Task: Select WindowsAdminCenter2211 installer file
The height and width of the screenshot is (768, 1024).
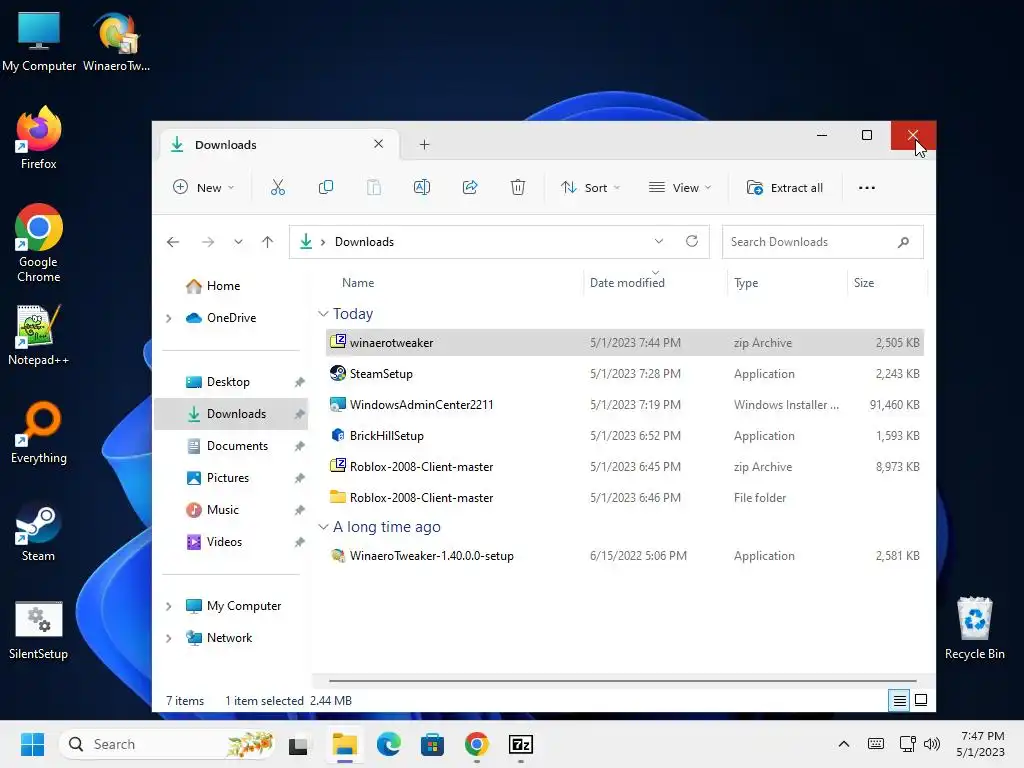Action: click(x=624, y=405)
